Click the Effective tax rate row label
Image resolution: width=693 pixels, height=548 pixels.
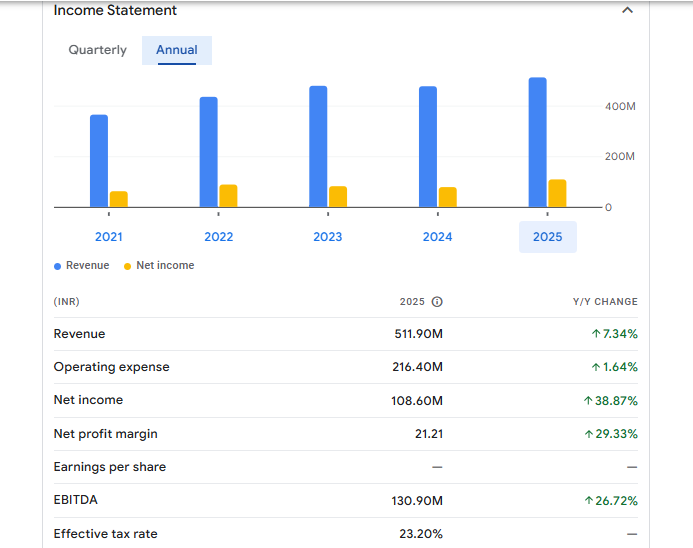(106, 534)
